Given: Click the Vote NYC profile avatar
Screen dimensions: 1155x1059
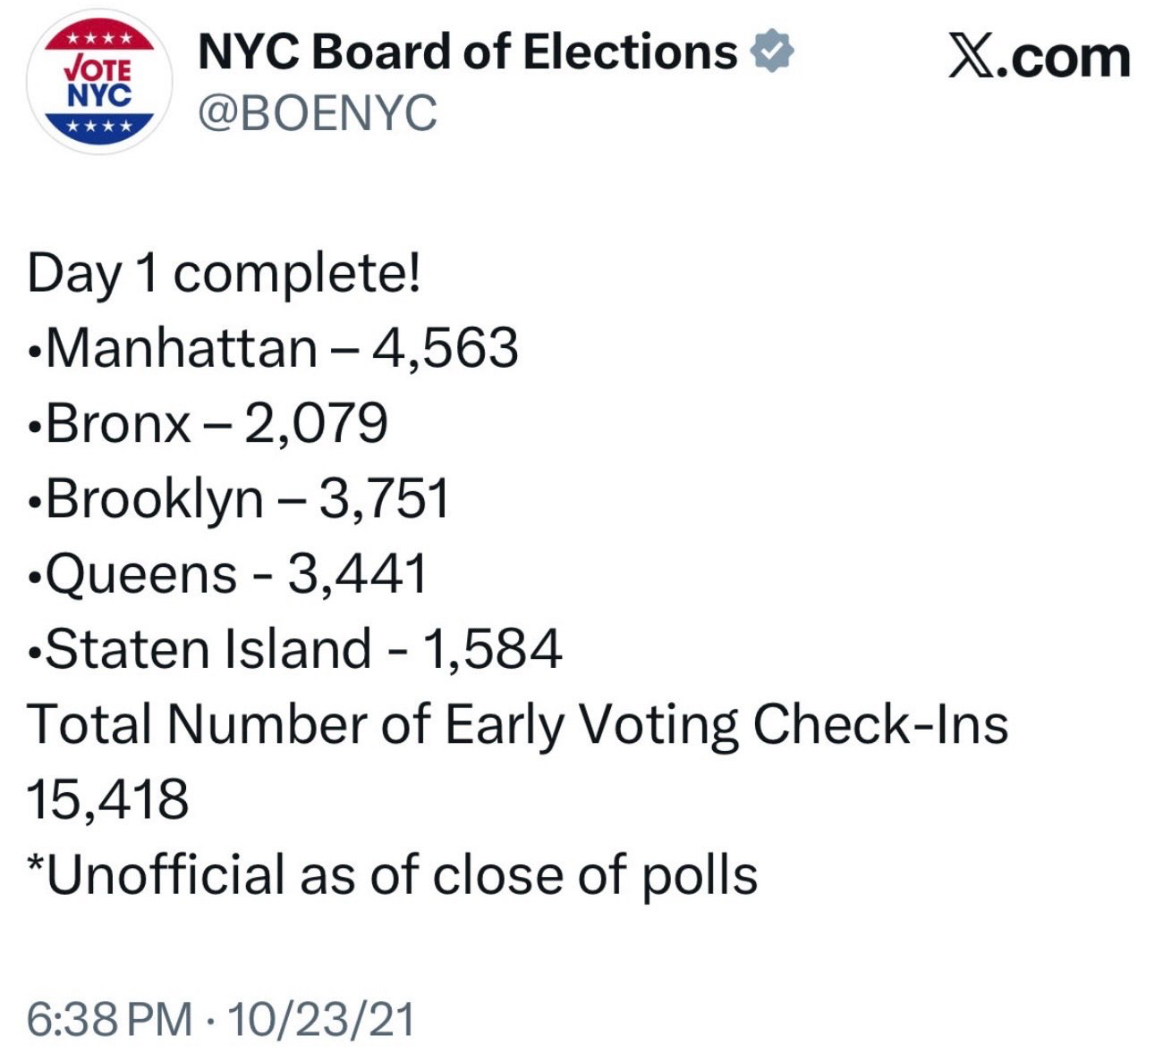Looking at the screenshot, I should [x=99, y=84].
